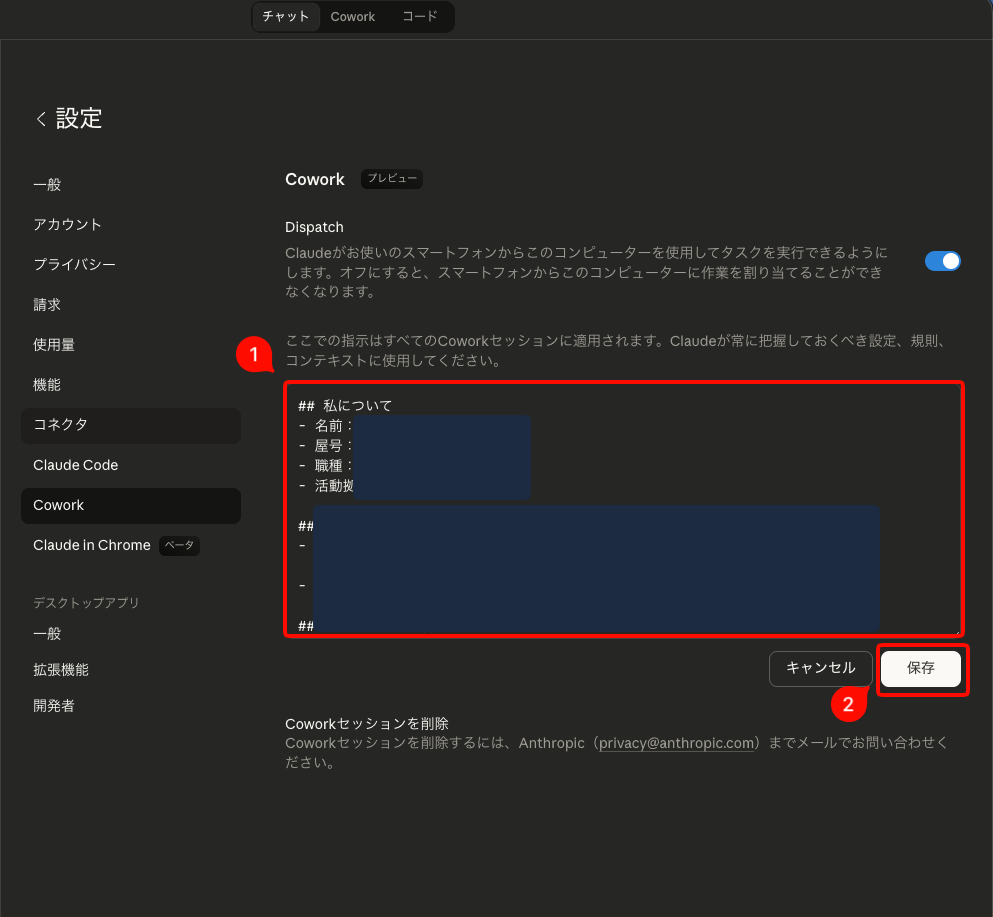993x917 pixels.
Task: Disable the Dispatch toggle
Action: (941, 260)
